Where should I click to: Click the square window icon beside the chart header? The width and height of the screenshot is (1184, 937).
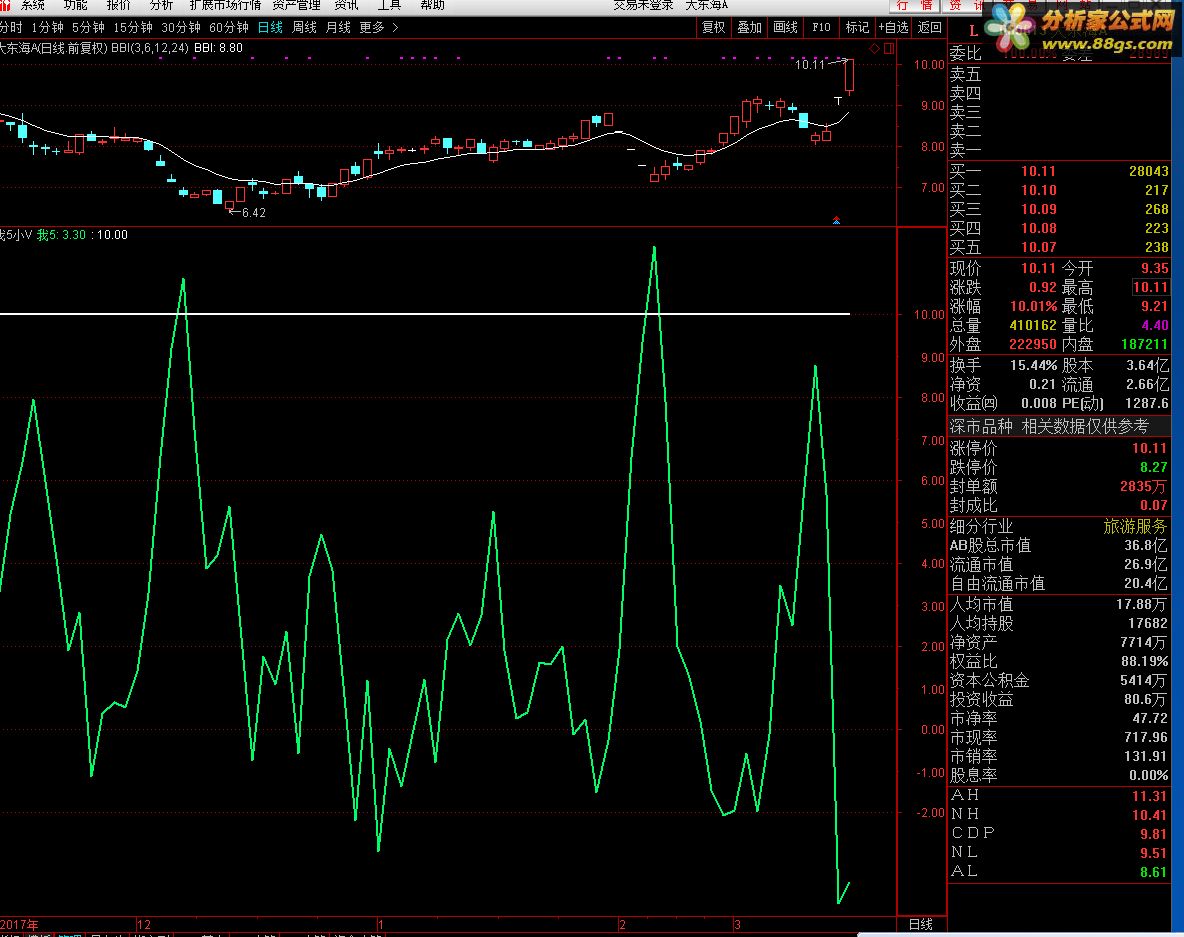[889, 48]
